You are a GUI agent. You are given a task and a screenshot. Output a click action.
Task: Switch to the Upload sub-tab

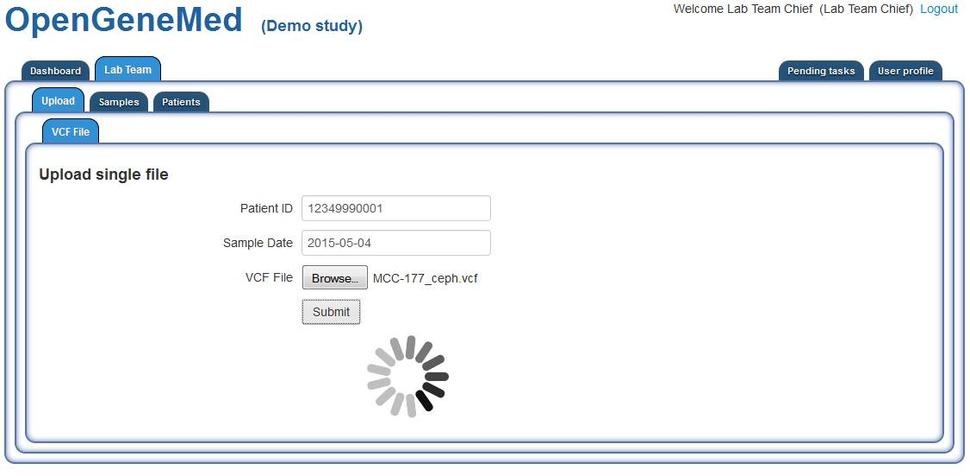[58, 101]
